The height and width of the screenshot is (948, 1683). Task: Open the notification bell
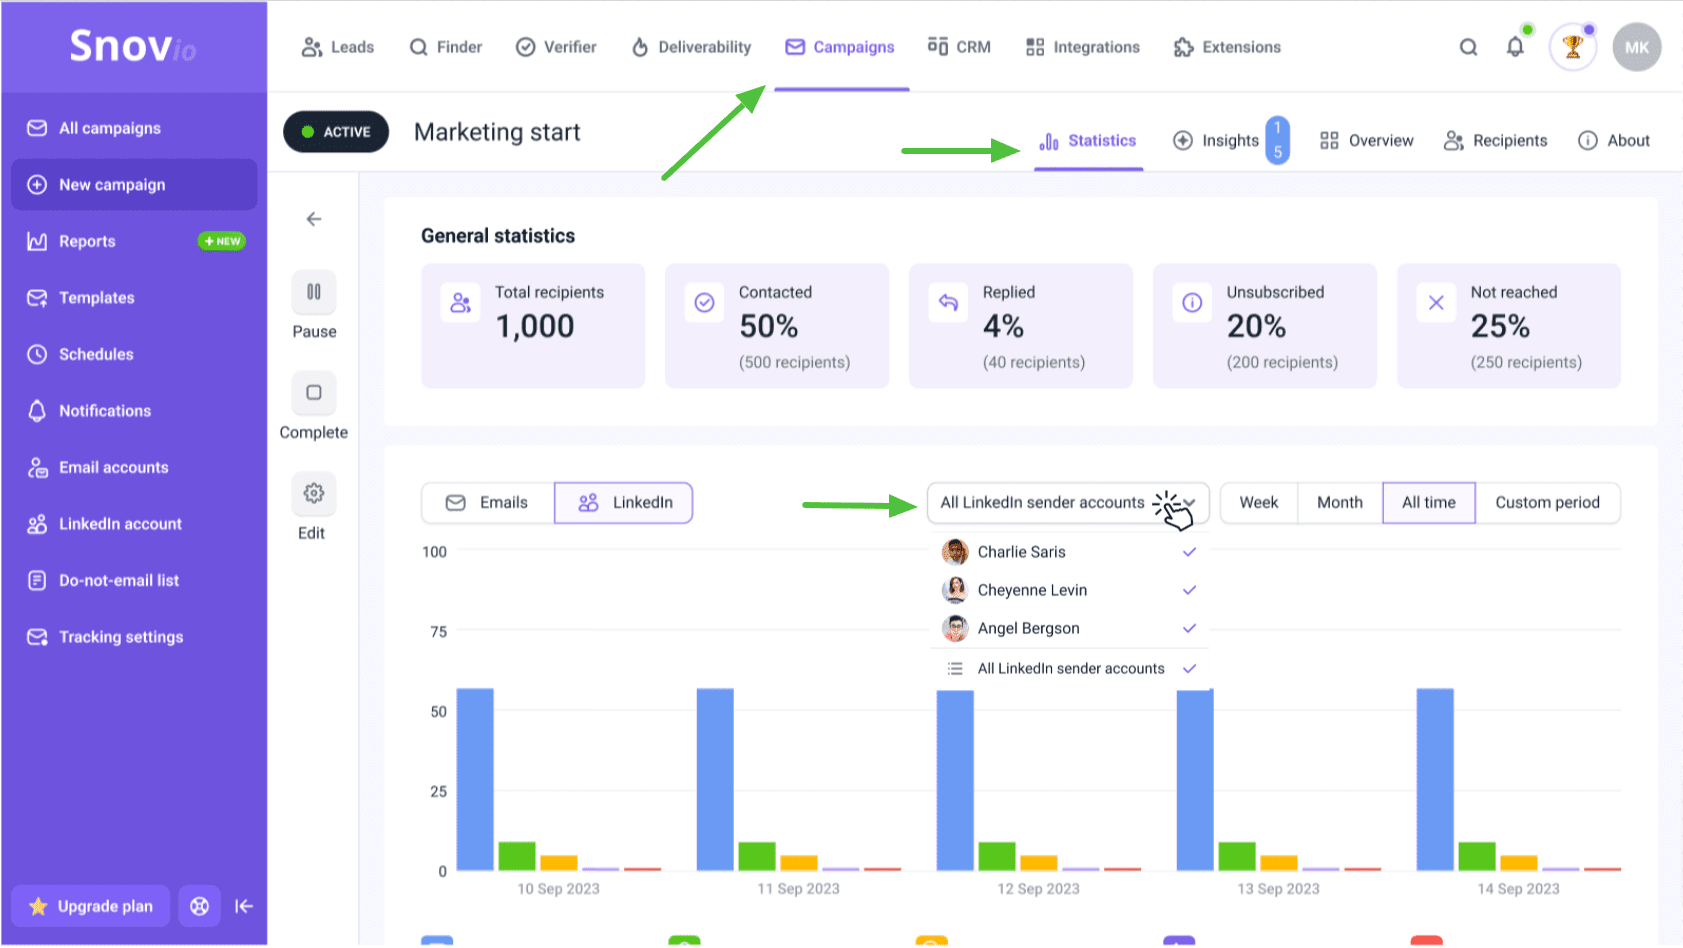click(1516, 47)
